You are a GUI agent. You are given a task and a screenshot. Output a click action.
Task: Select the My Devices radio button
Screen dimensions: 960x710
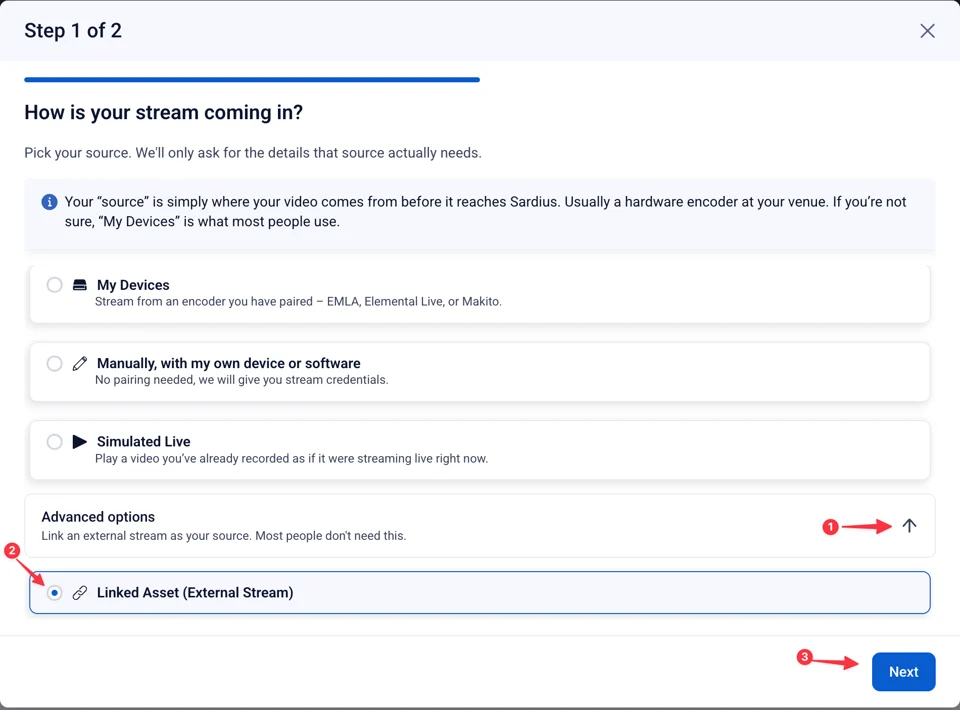pyautogui.click(x=54, y=285)
